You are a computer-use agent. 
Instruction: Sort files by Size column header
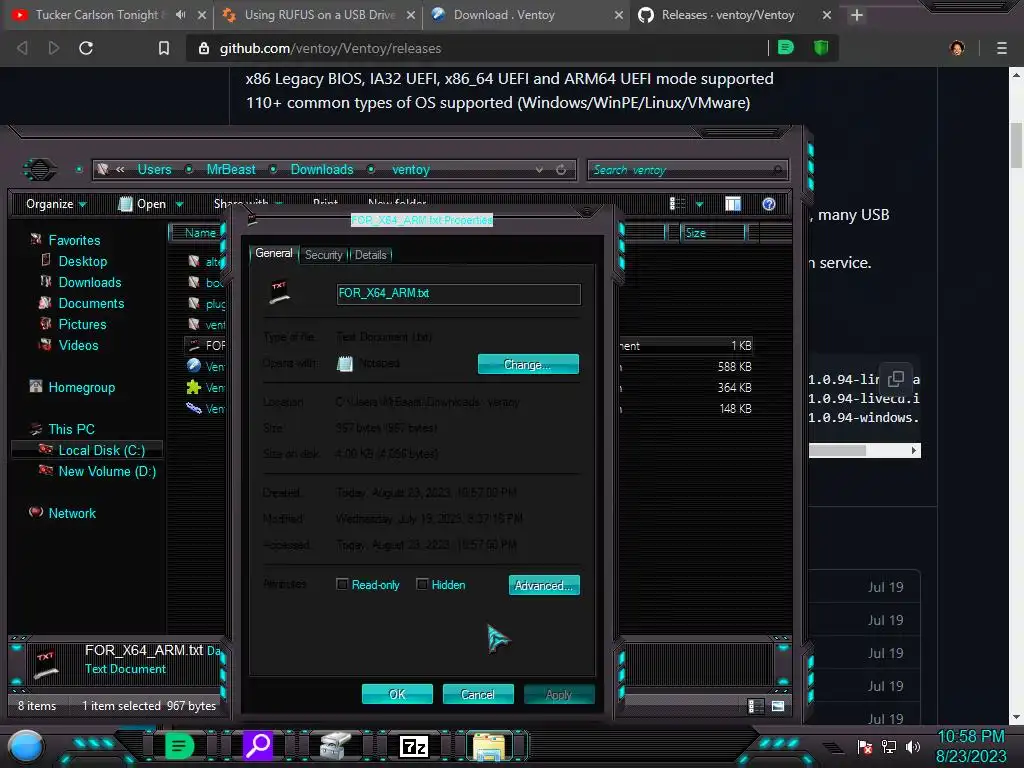712,232
